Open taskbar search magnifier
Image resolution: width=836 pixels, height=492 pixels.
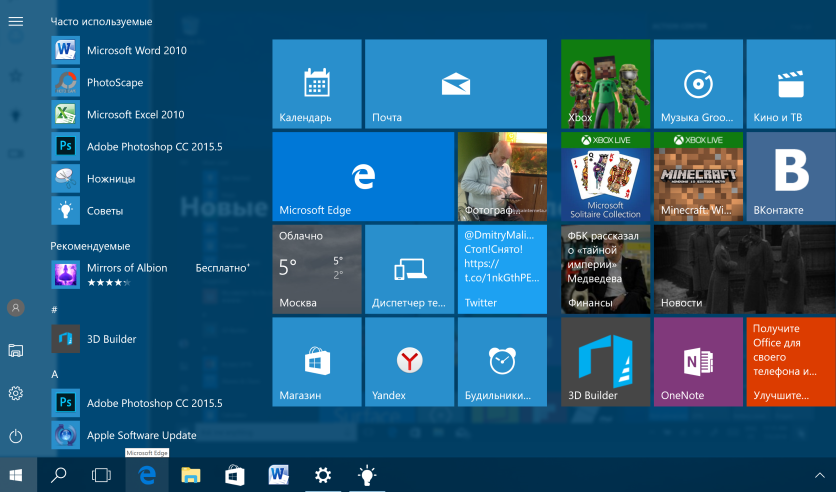[58, 474]
